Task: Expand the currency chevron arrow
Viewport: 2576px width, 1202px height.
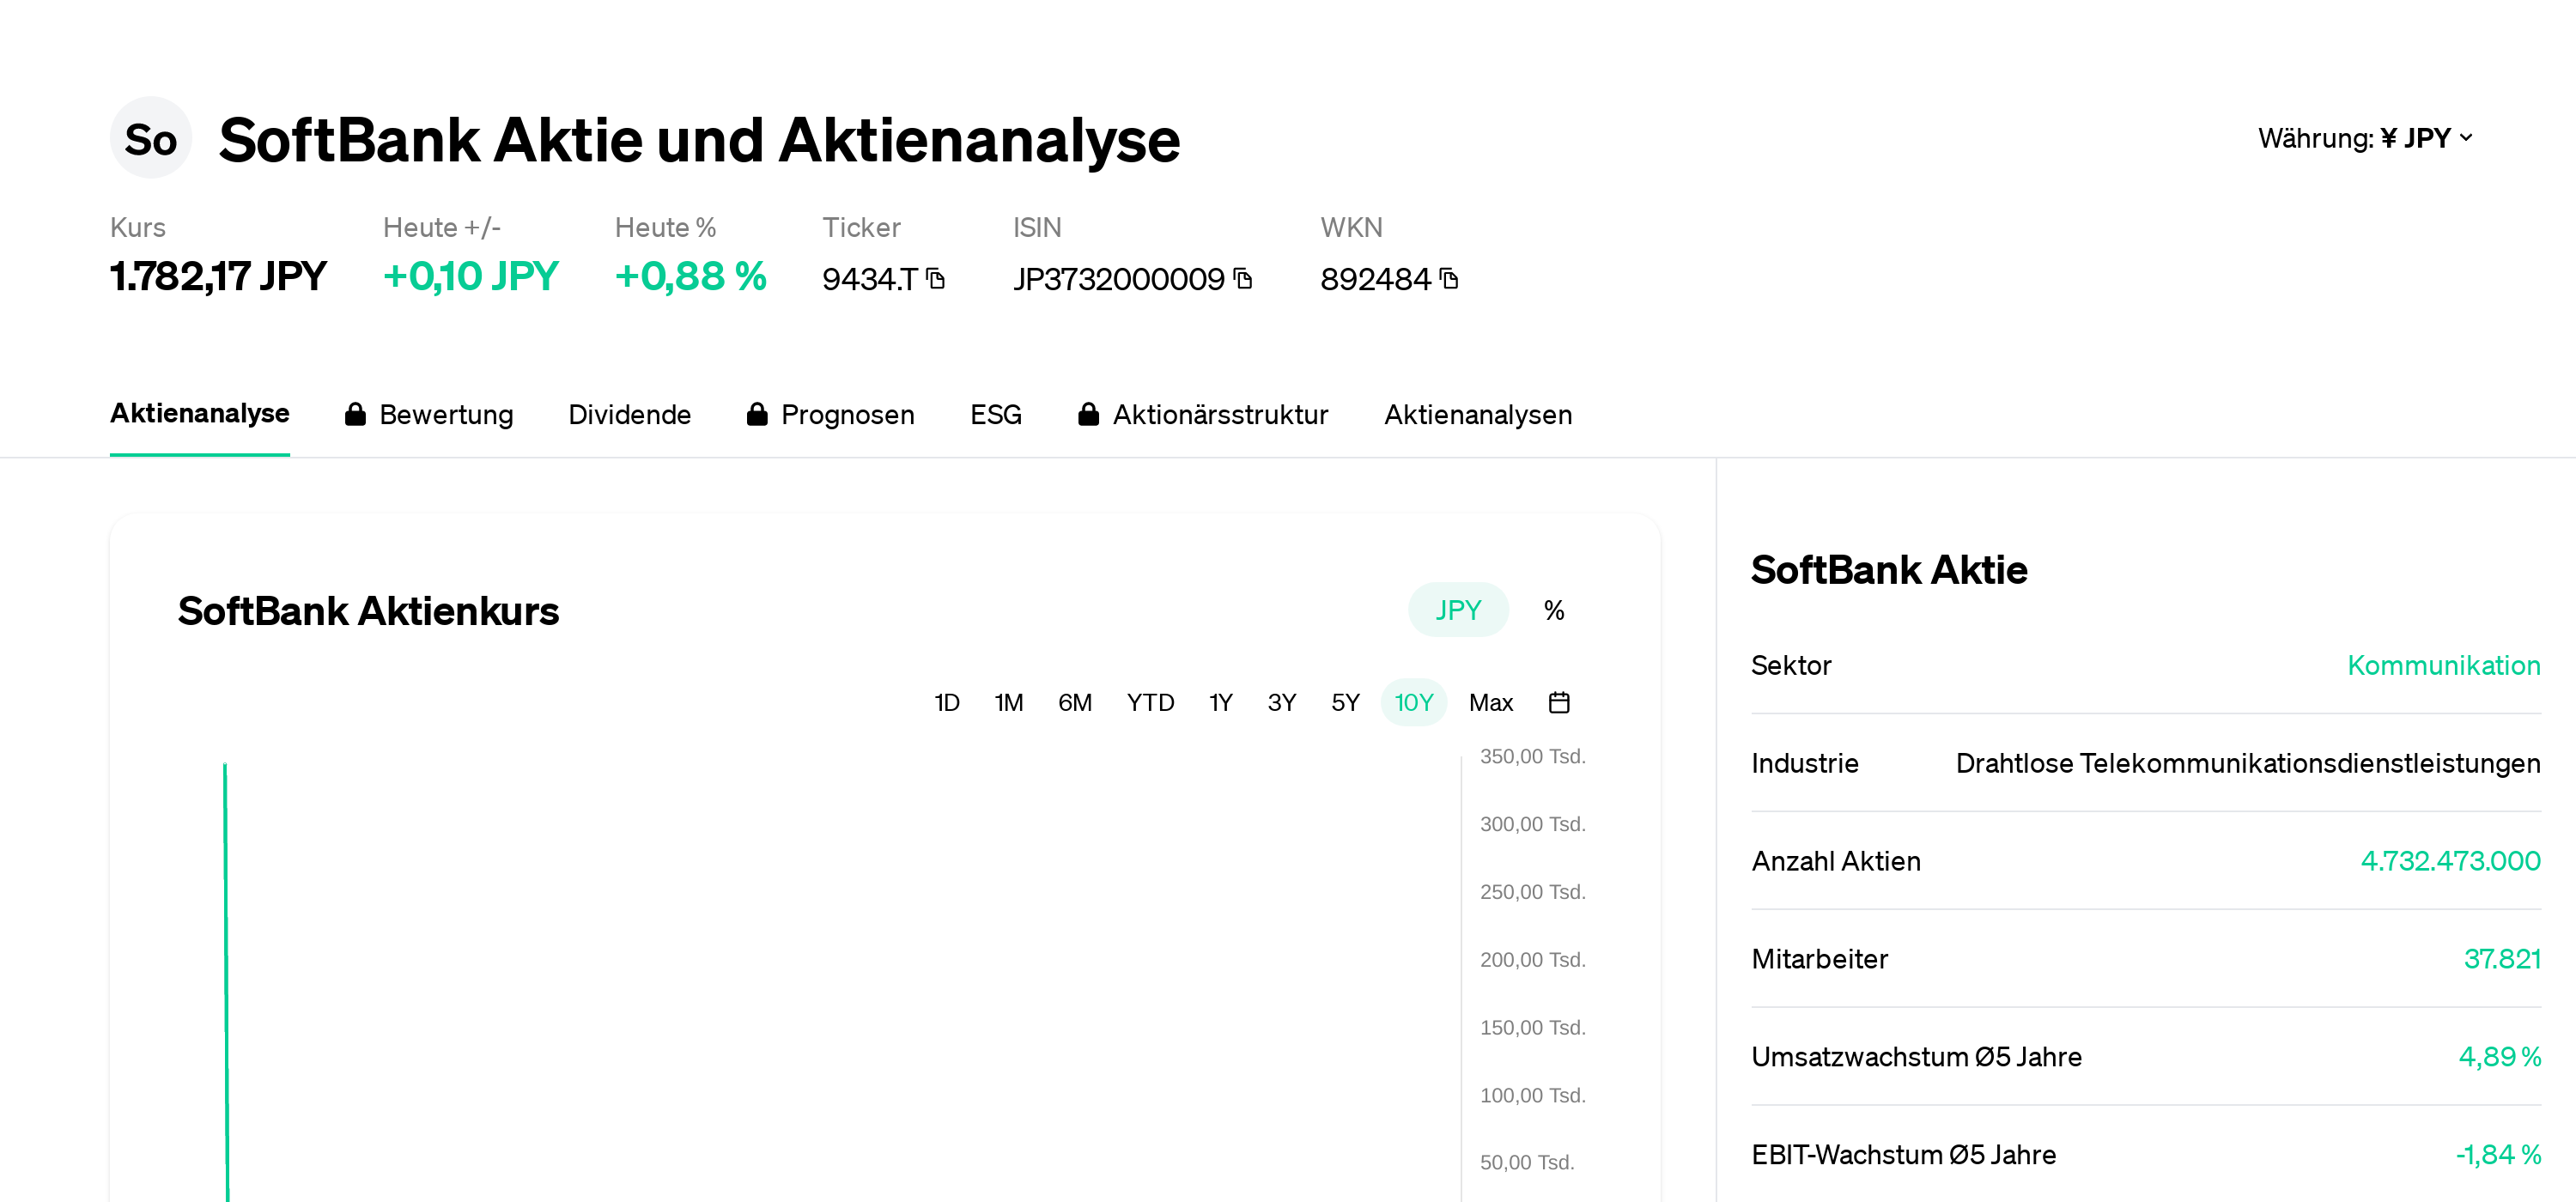Action: coord(2466,138)
